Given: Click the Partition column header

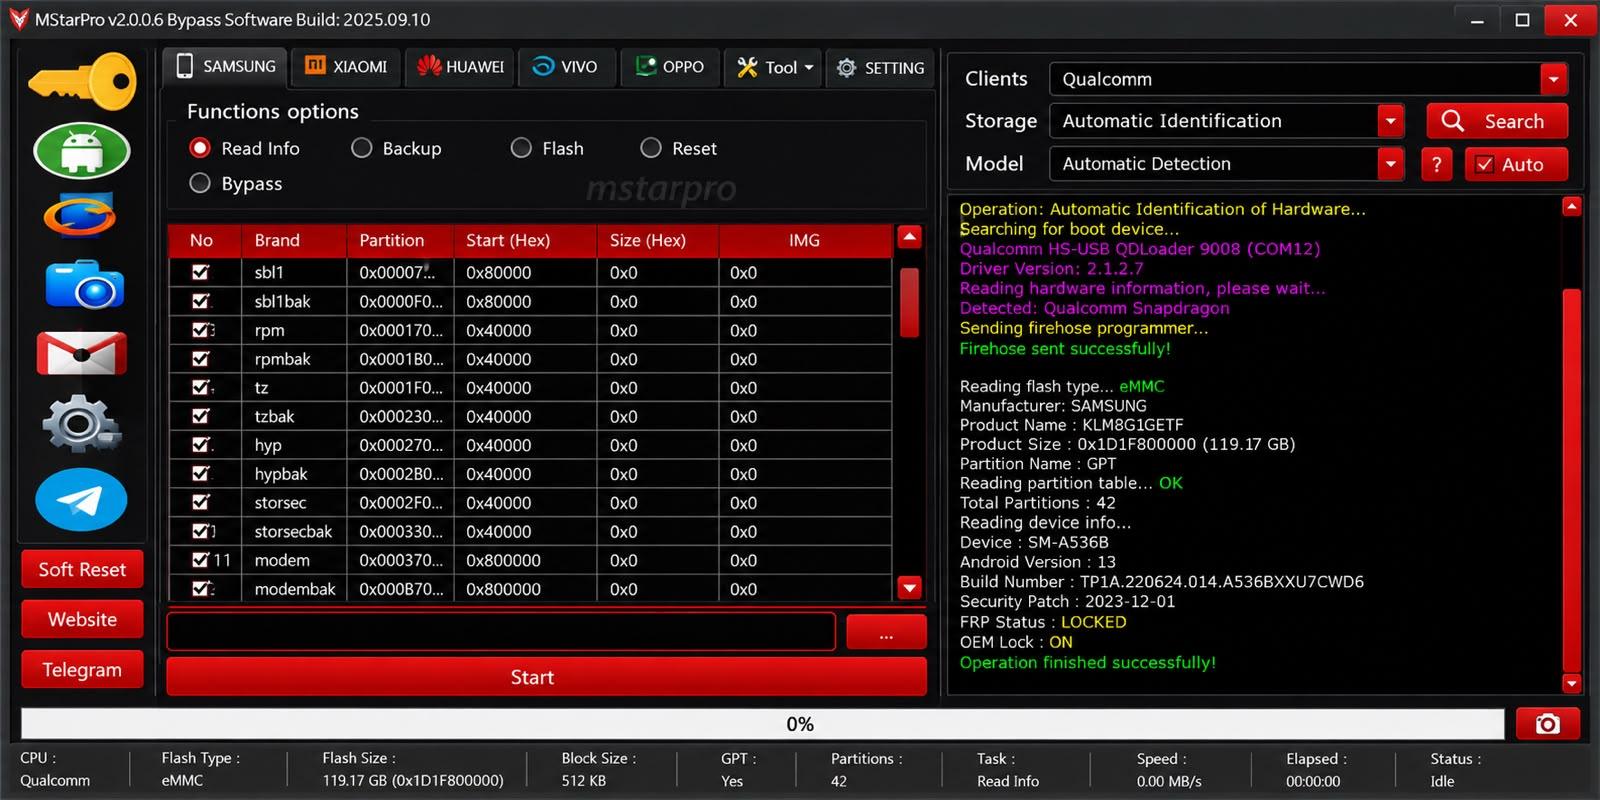Looking at the screenshot, I should click(x=400, y=240).
